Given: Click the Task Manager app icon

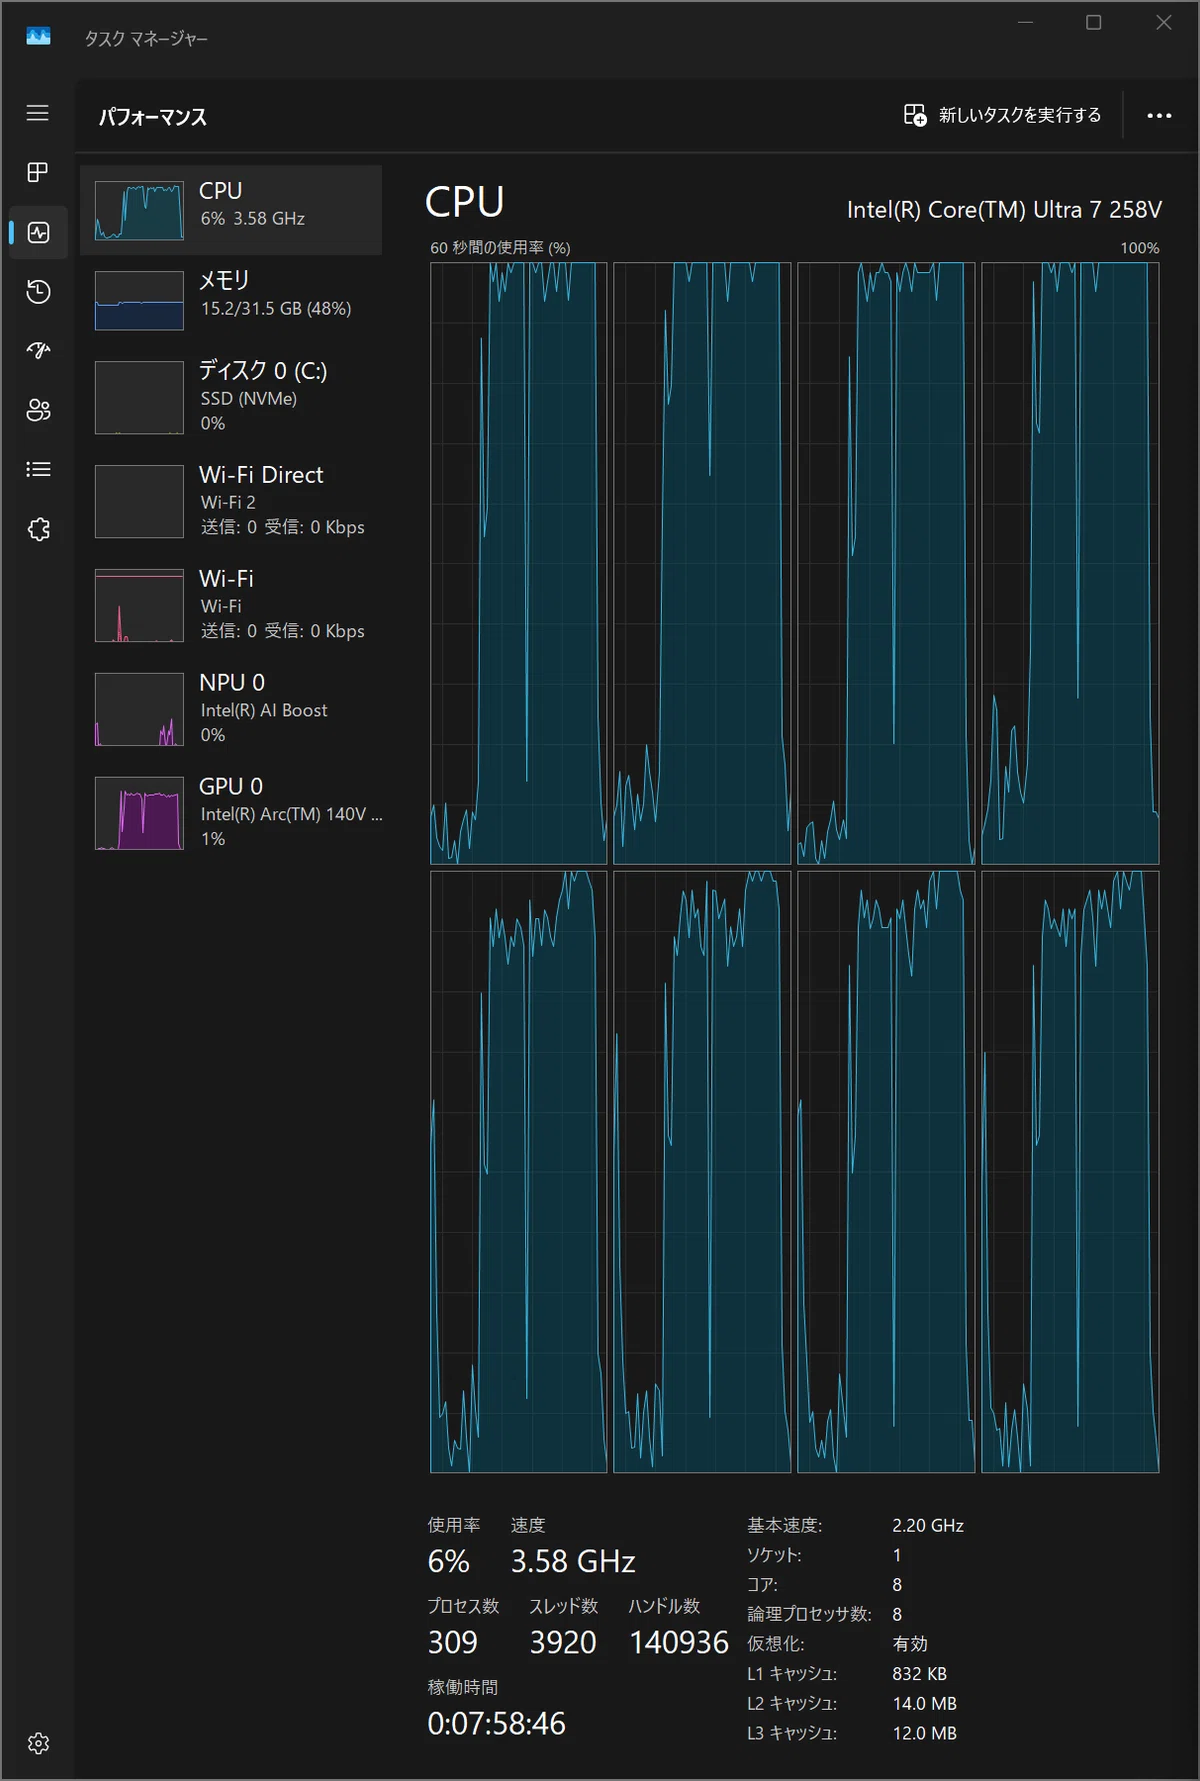Looking at the screenshot, I should click(38, 37).
